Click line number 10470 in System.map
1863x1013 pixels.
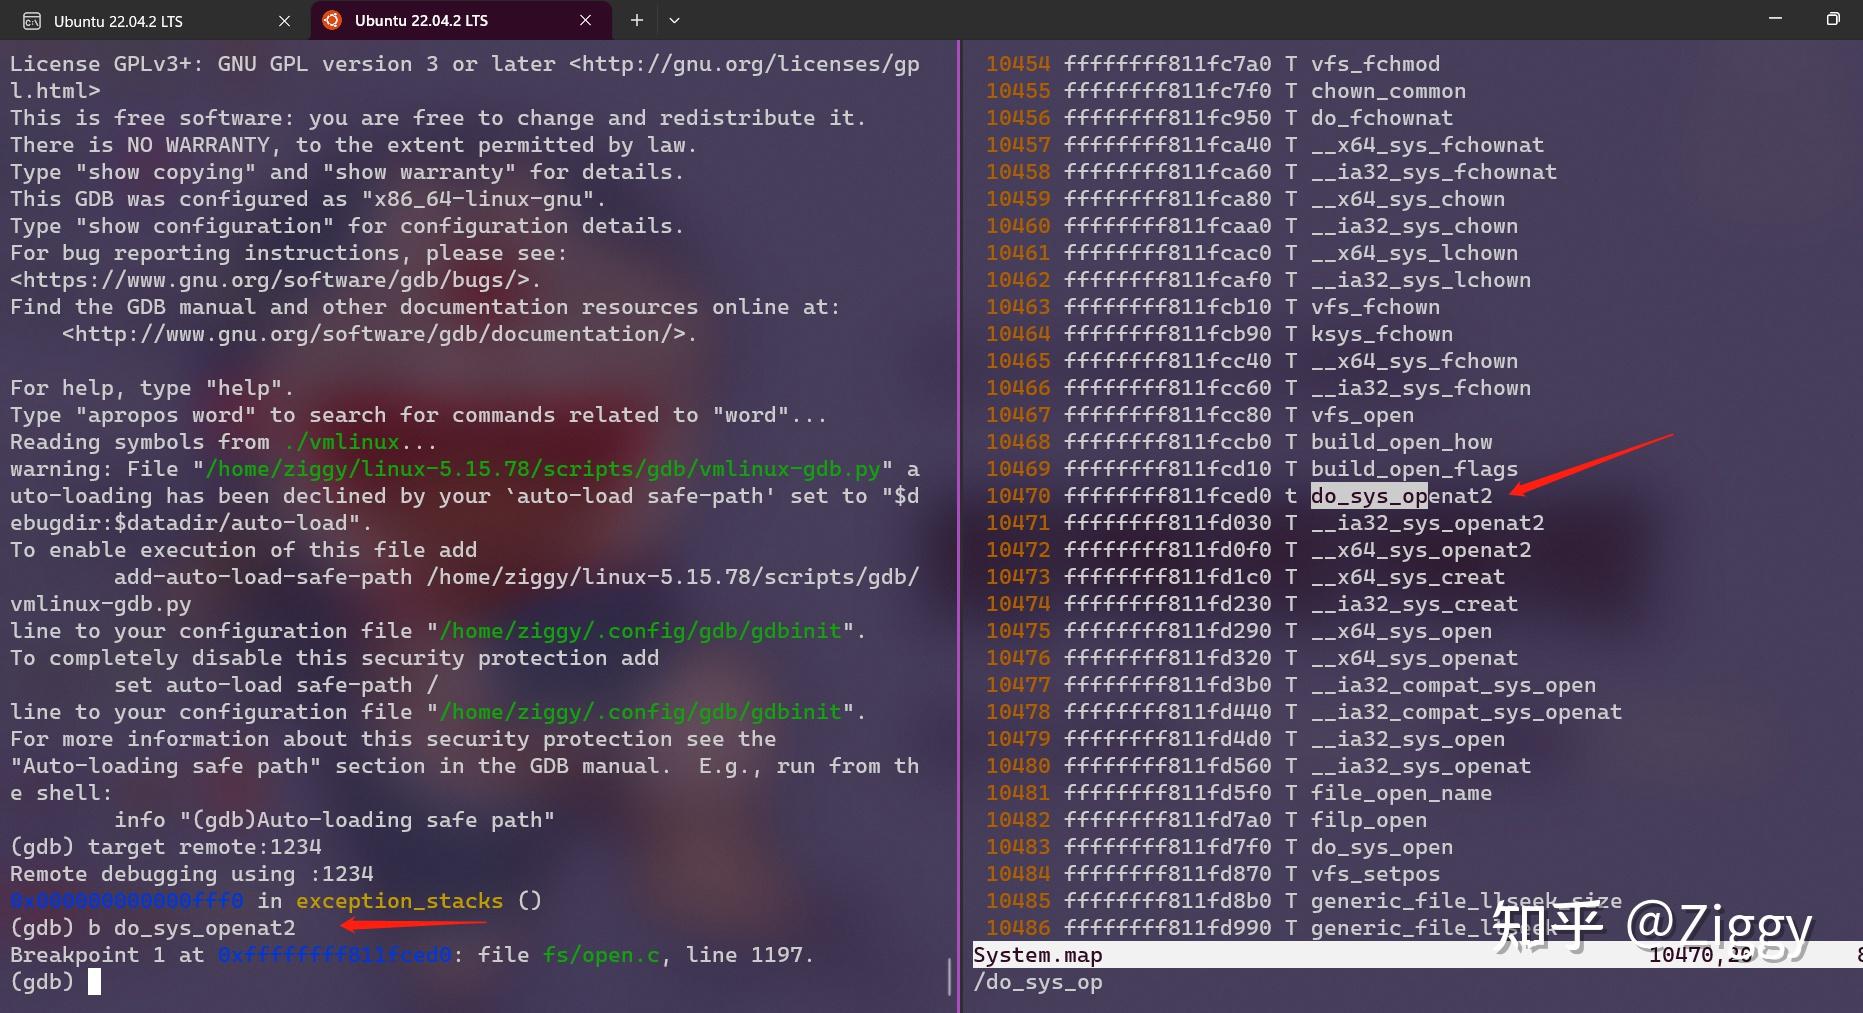coord(1017,495)
